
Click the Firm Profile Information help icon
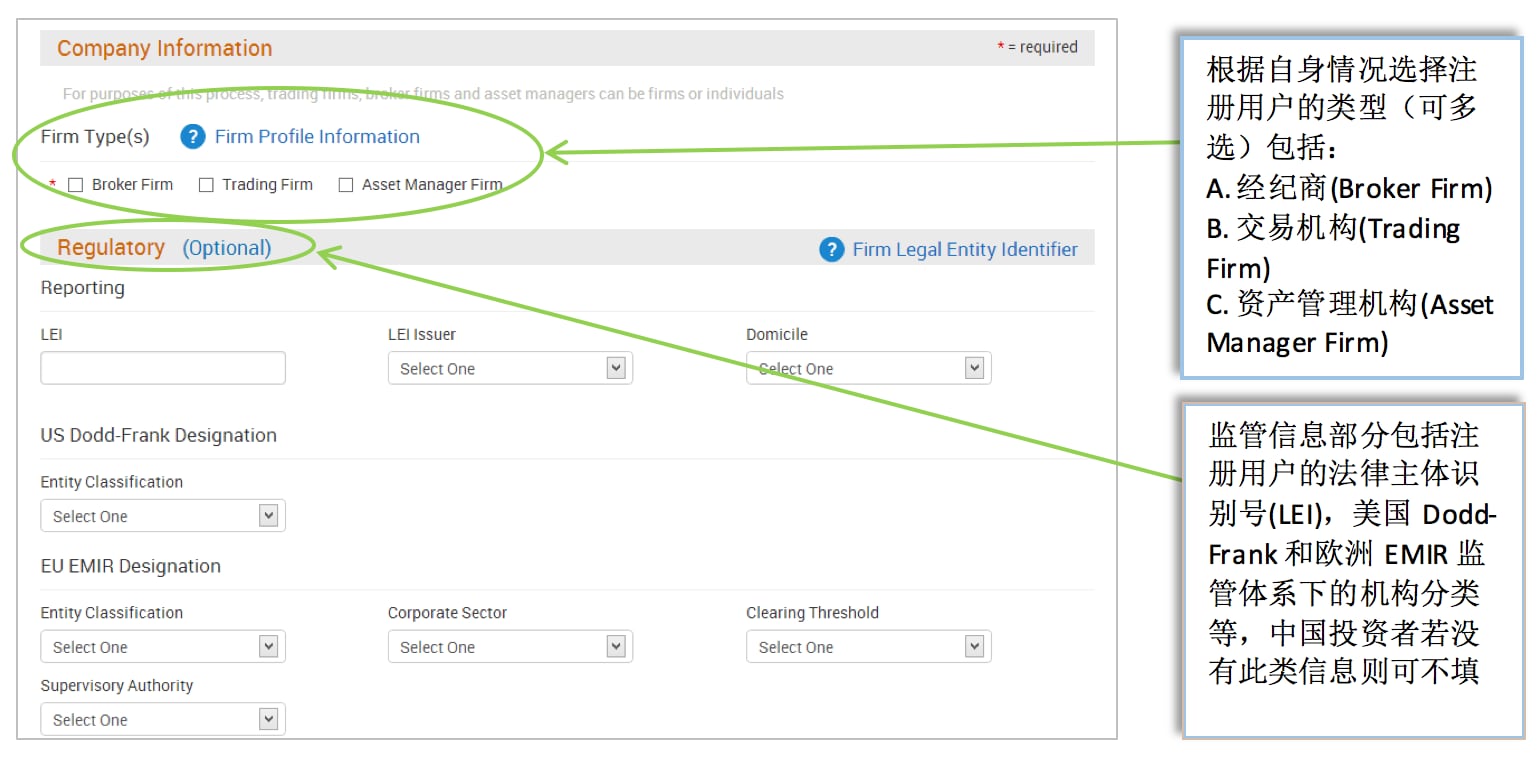(193, 137)
